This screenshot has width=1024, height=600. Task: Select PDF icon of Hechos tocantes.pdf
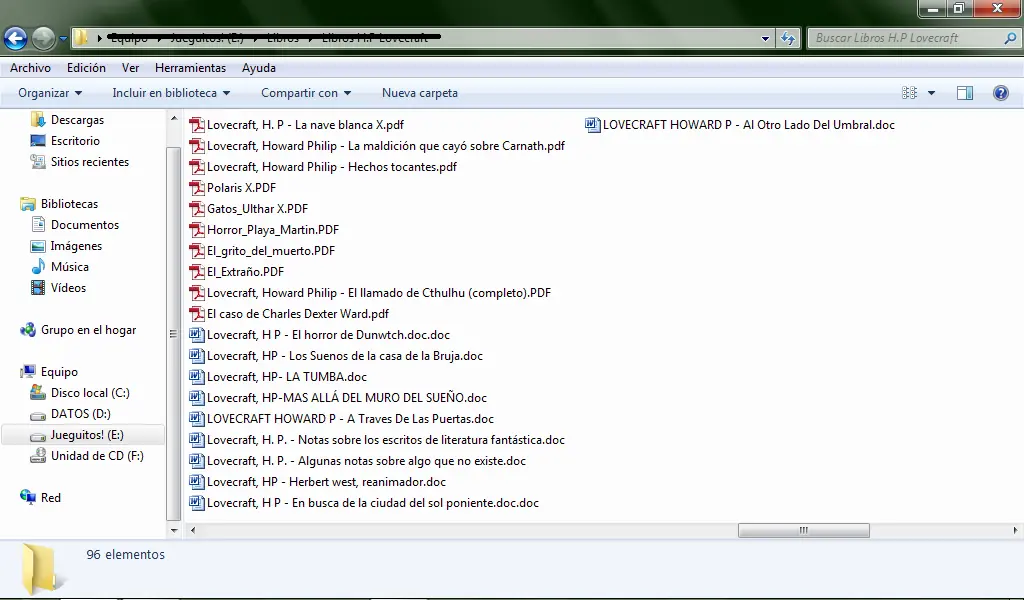pos(197,166)
